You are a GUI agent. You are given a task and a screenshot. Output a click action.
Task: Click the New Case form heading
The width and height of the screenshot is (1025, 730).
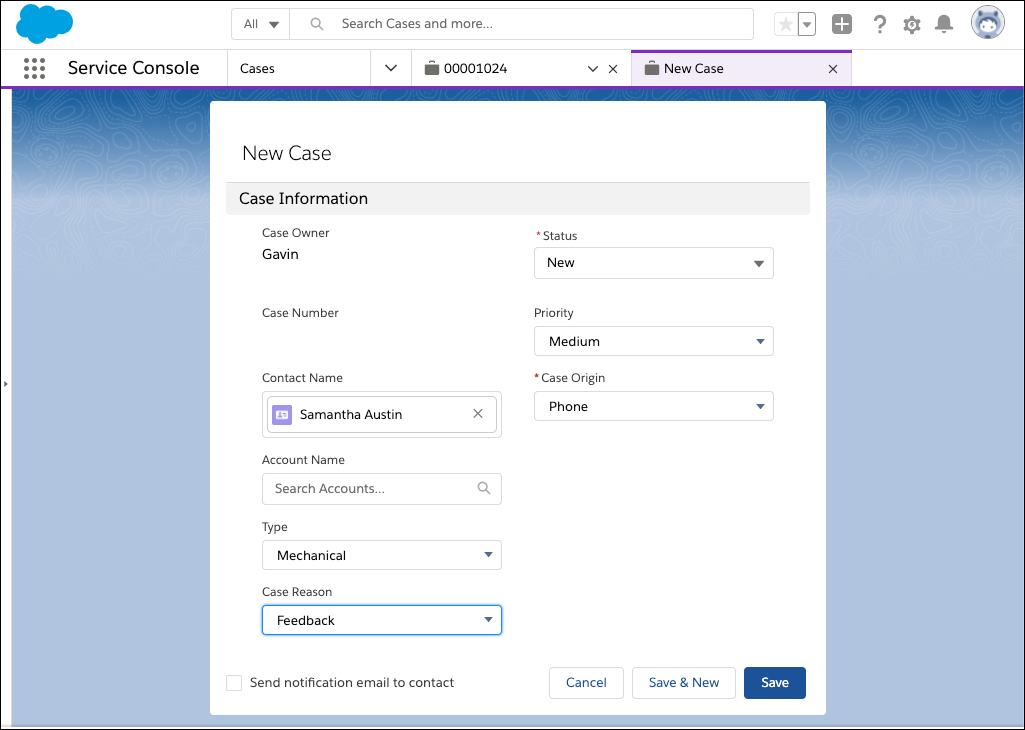[x=287, y=153]
